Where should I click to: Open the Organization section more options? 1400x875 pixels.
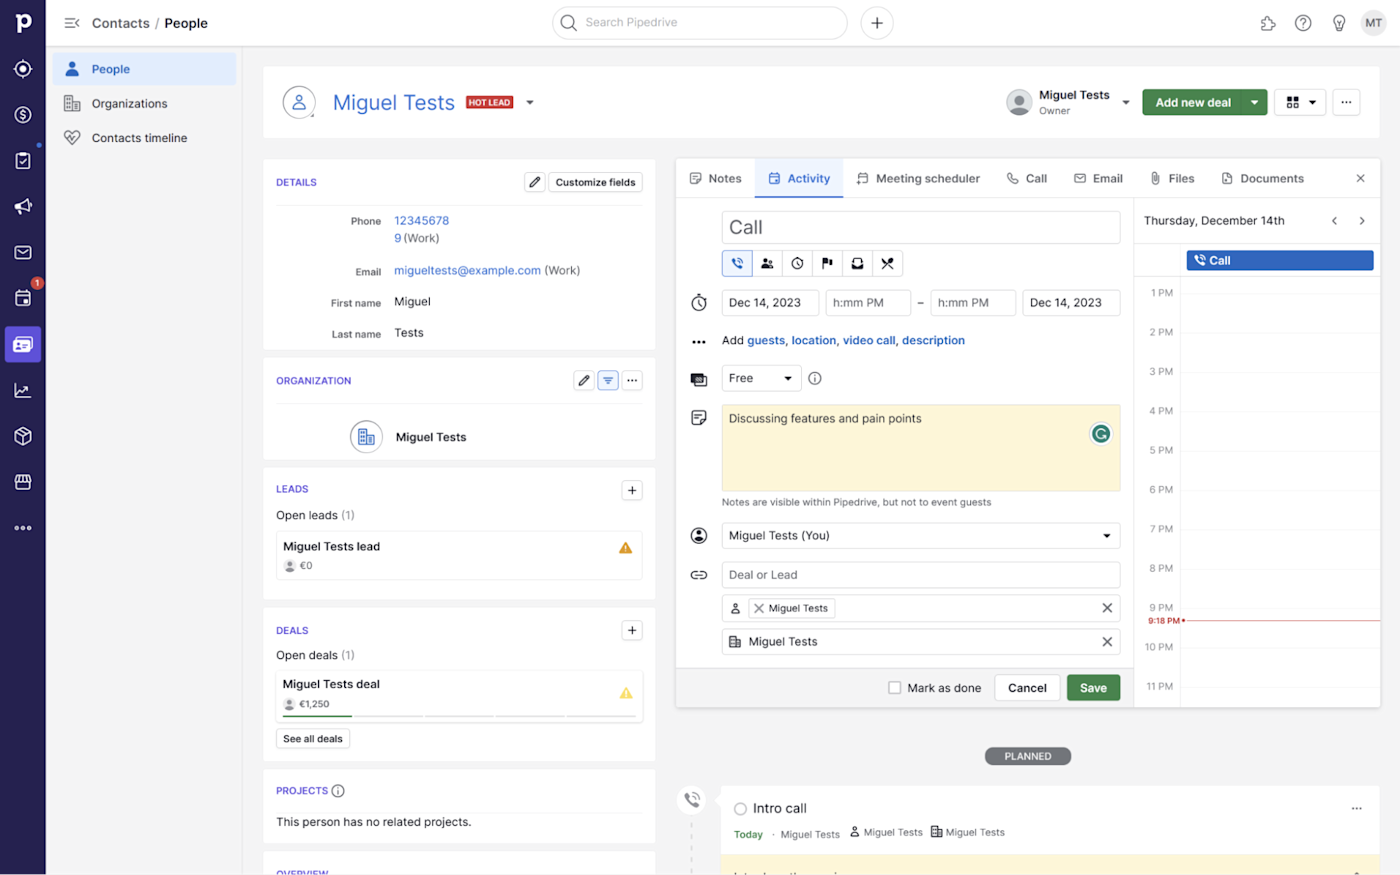point(632,380)
